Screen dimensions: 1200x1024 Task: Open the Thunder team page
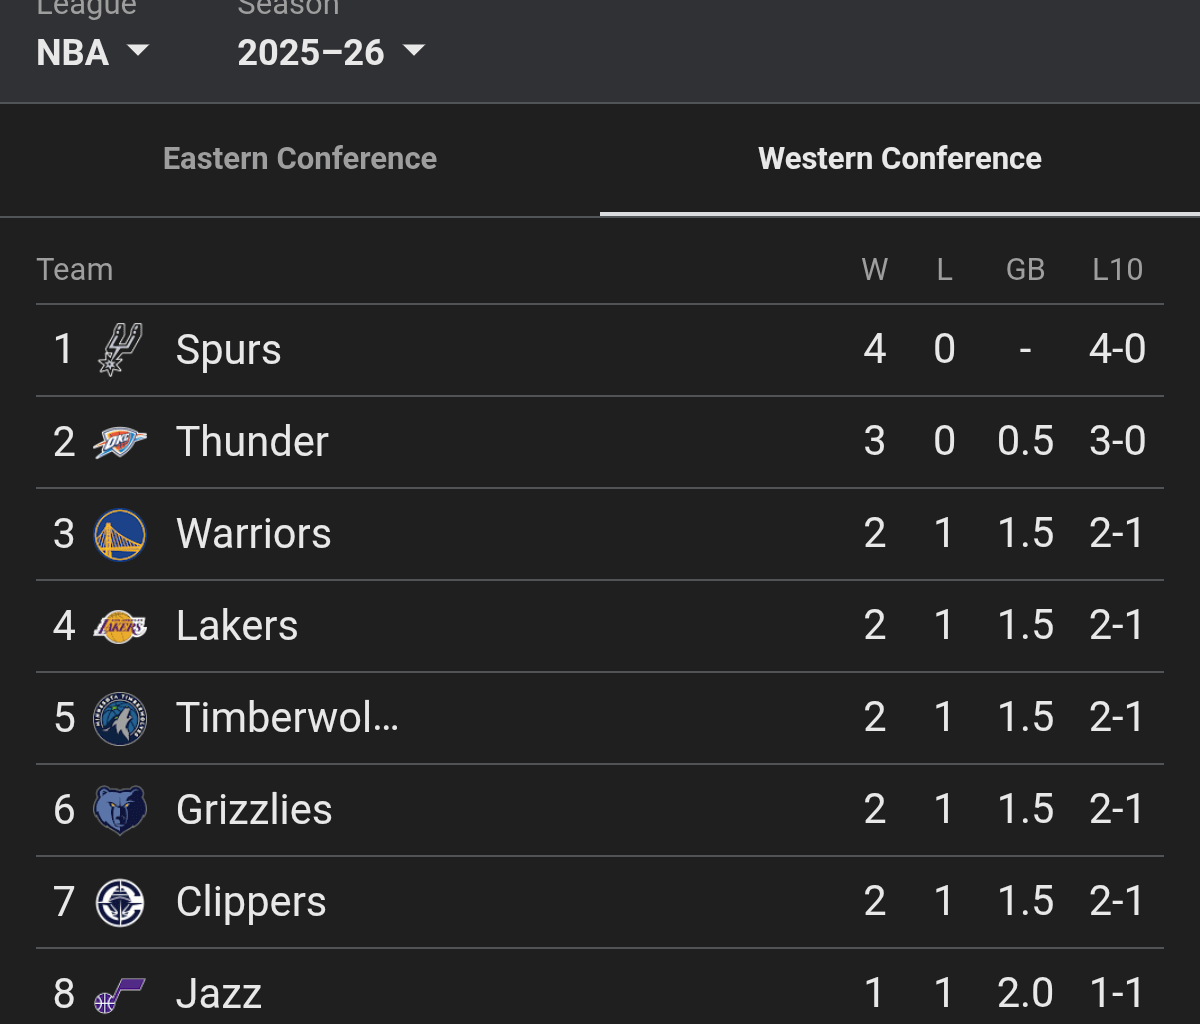pyautogui.click(x=252, y=441)
